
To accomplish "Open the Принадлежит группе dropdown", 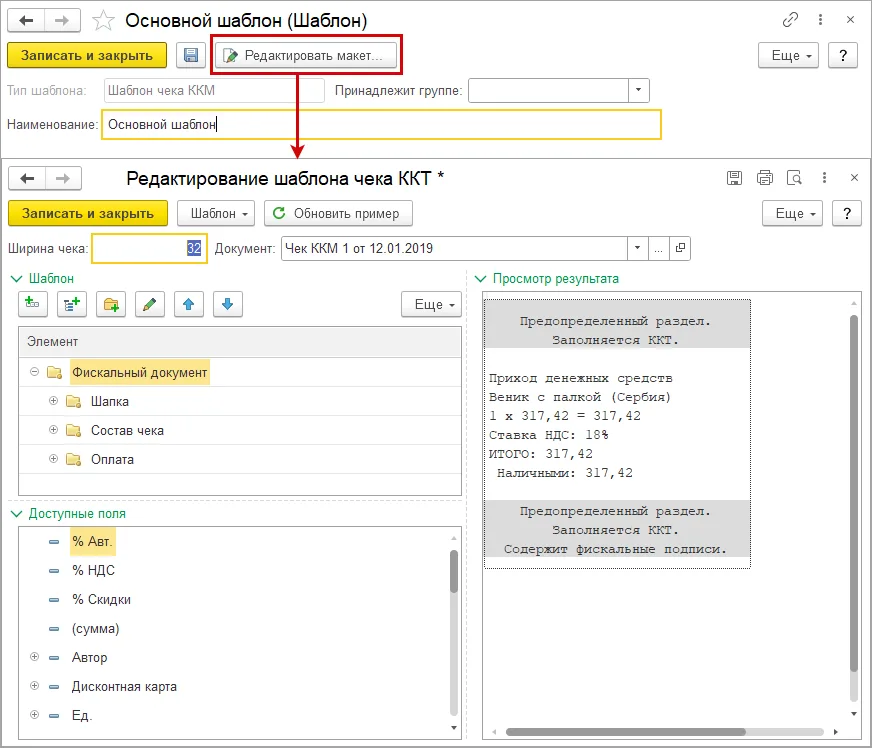I will (x=638, y=90).
